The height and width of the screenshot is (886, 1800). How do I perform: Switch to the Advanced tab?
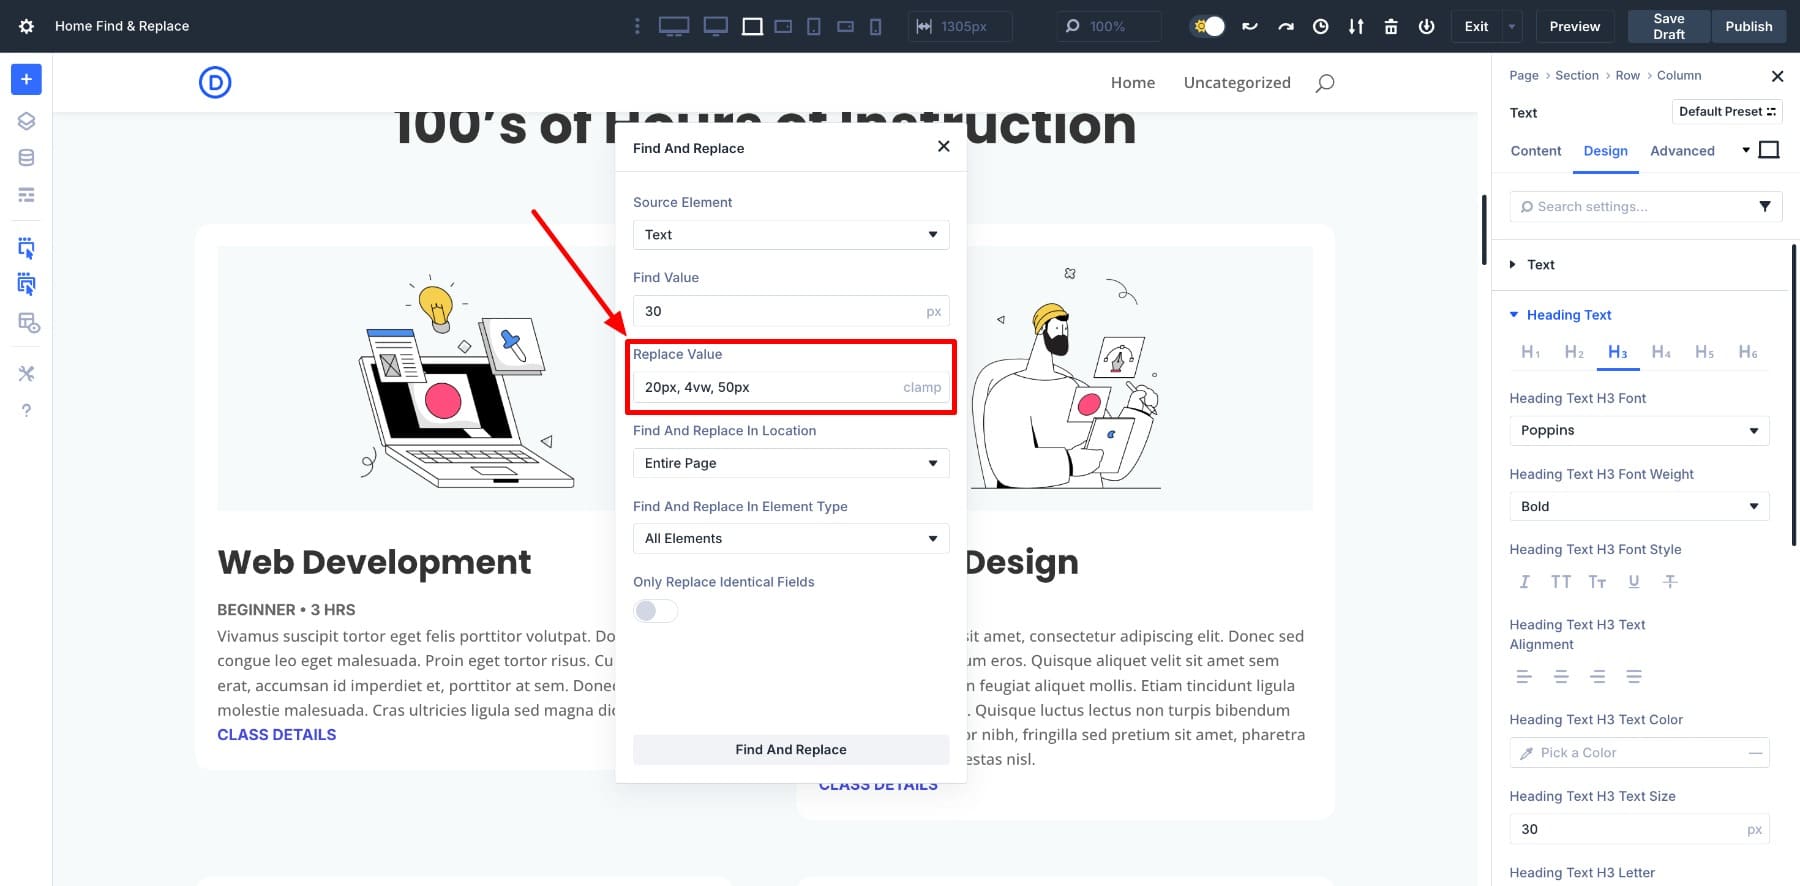[x=1681, y=151]
